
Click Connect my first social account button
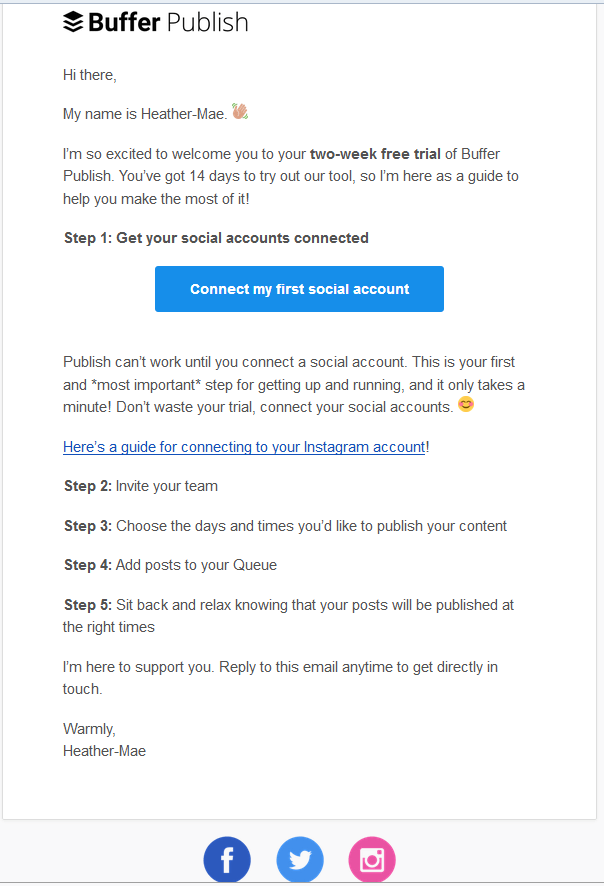[299, 289]
